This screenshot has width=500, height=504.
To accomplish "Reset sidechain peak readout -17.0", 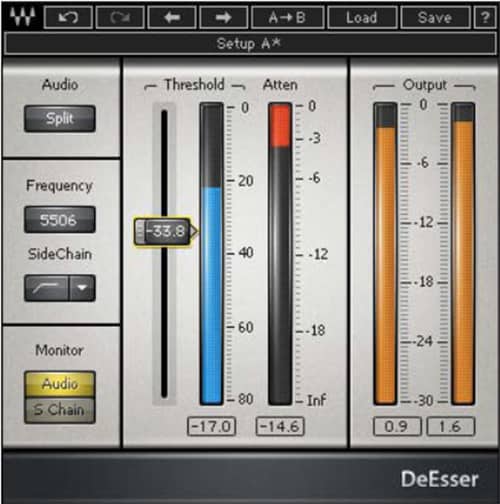I will tap(212, 426).
